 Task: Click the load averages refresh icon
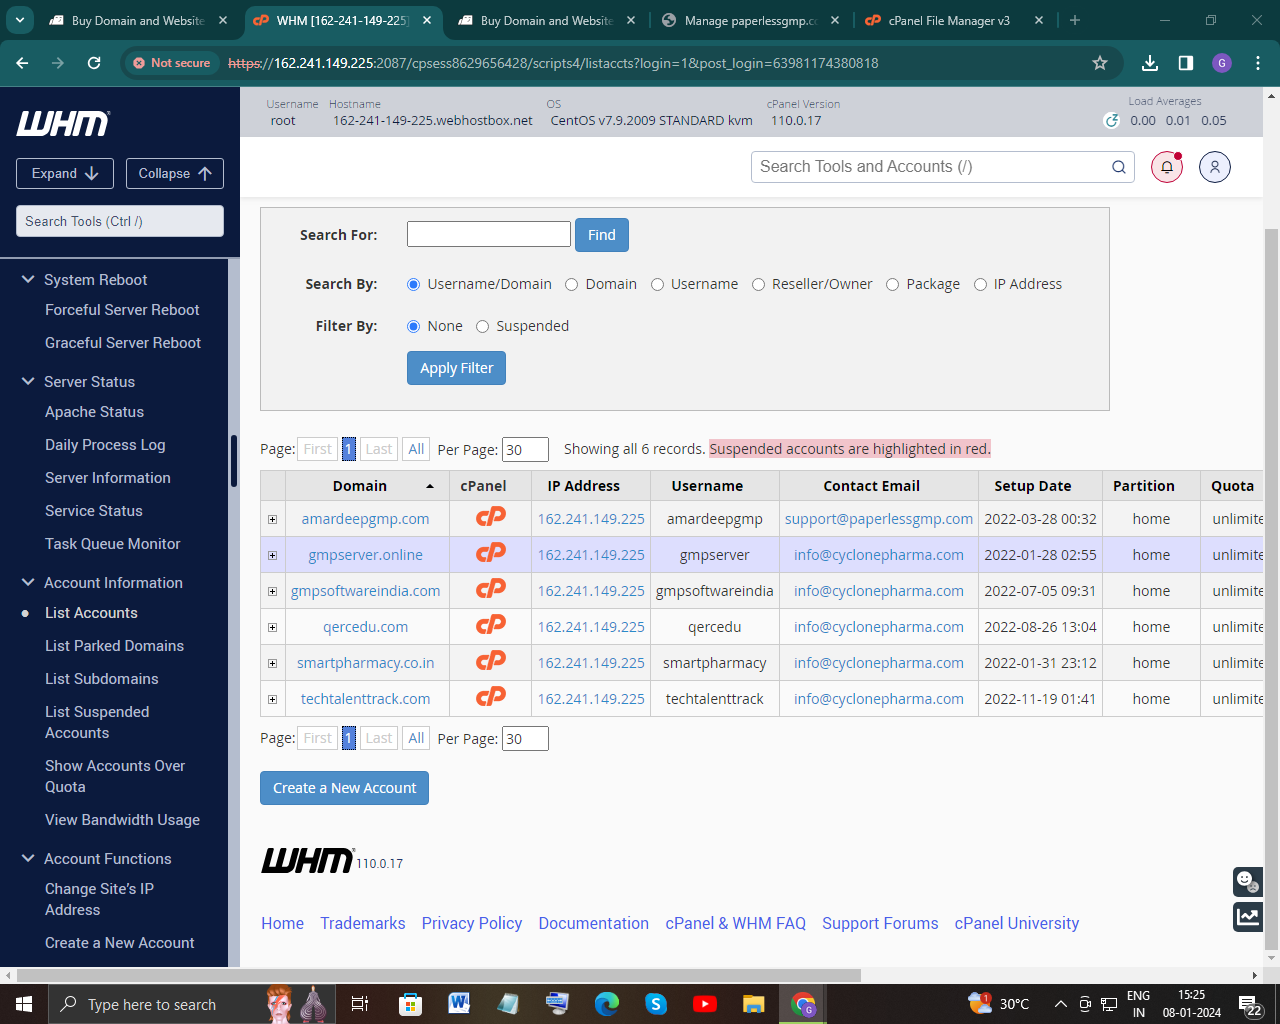1111,121
